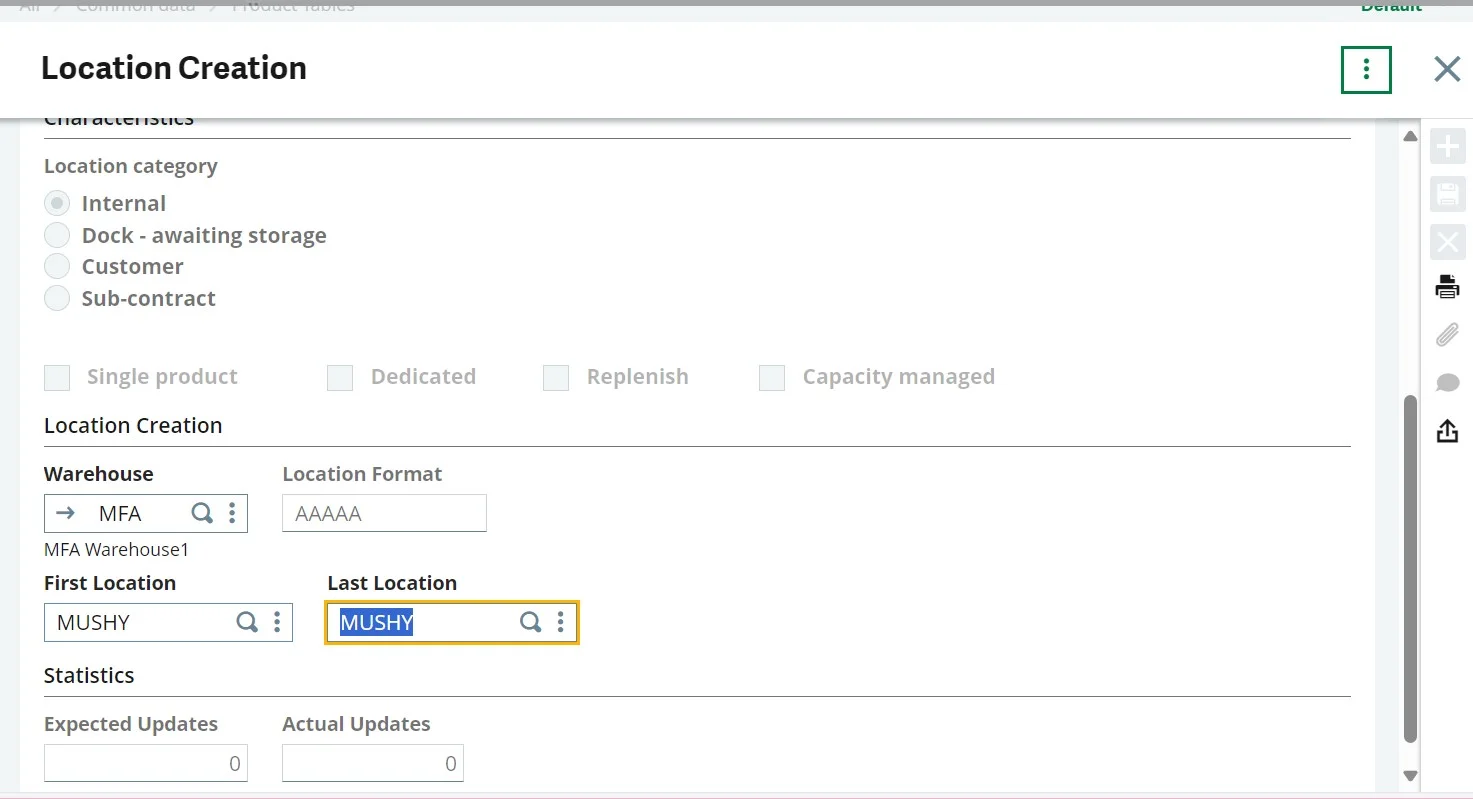Open the Last Location lookup magnifier

(531, 622)
